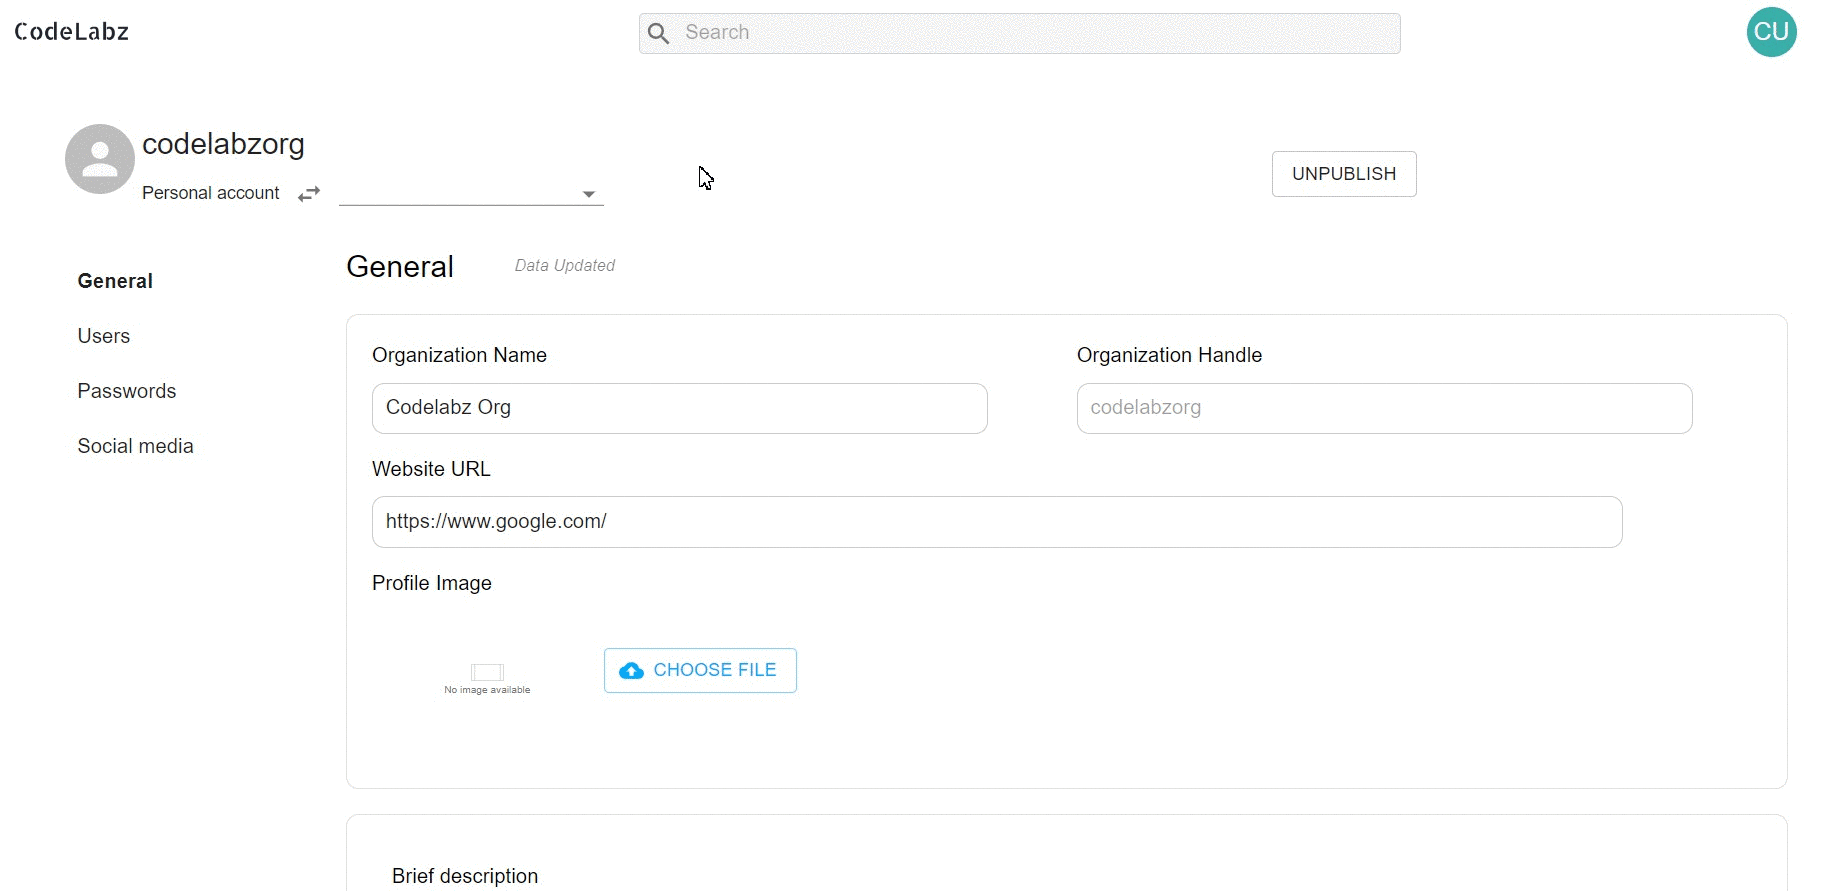The image size is (1848, 891).
Task: Click the Website URL input
Action: [x=997, y=522]
